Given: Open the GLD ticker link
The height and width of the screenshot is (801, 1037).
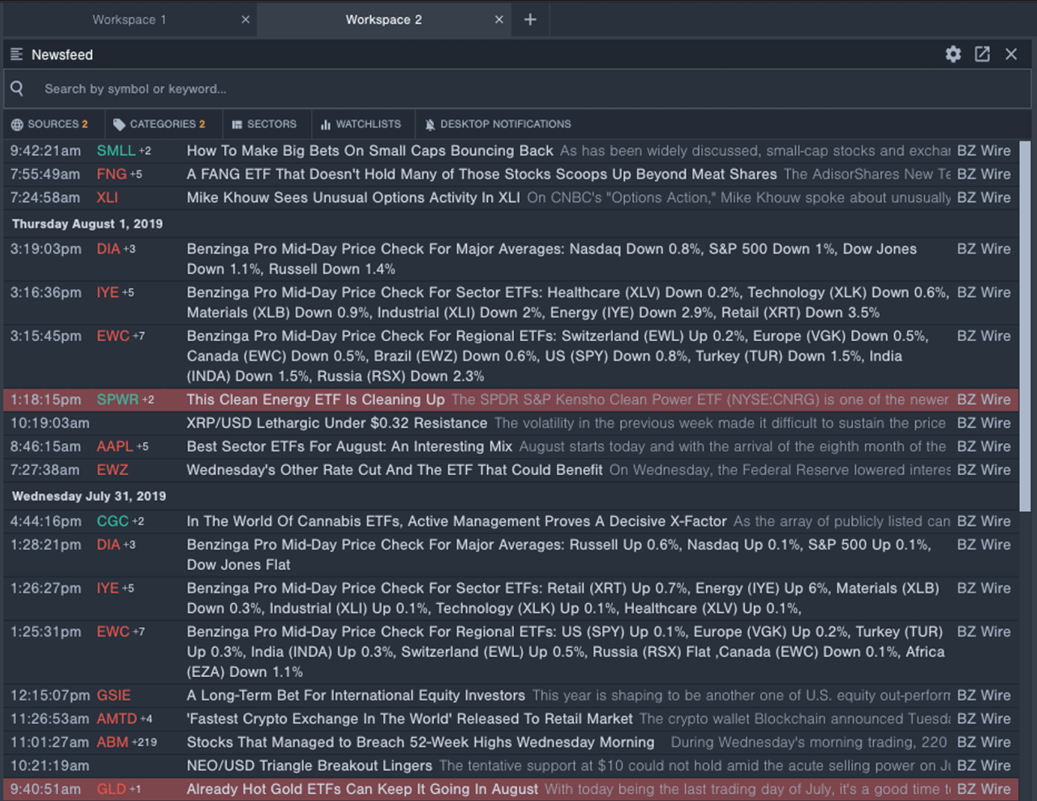Looking at the screenshot, I should point(111,789).
